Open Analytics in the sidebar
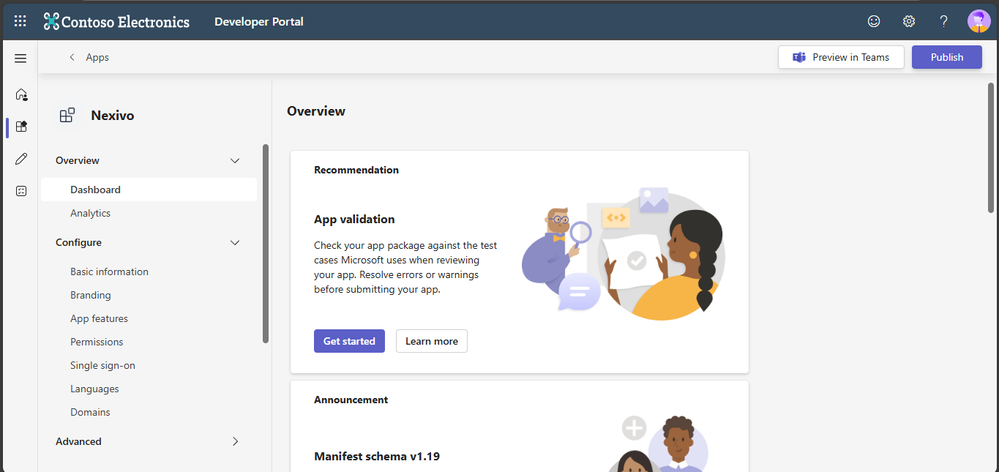The image size is (999, 472). click(x=90, y=213)
